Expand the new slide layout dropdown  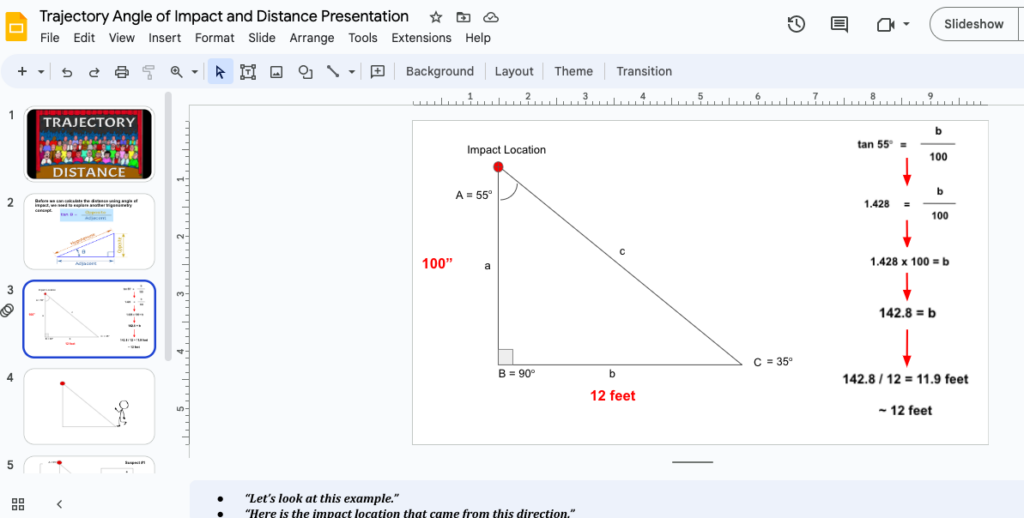point(41,72)
